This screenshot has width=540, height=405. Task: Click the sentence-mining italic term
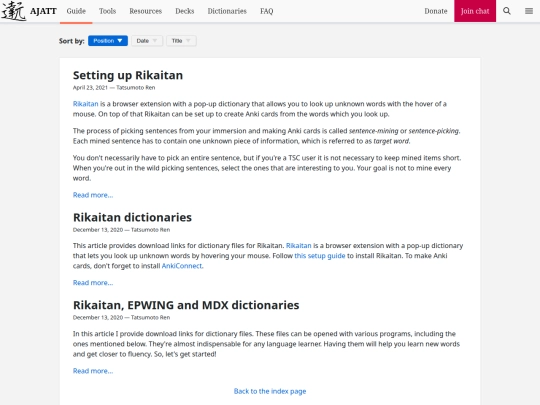pyautogui.click(x=373, y=131)
